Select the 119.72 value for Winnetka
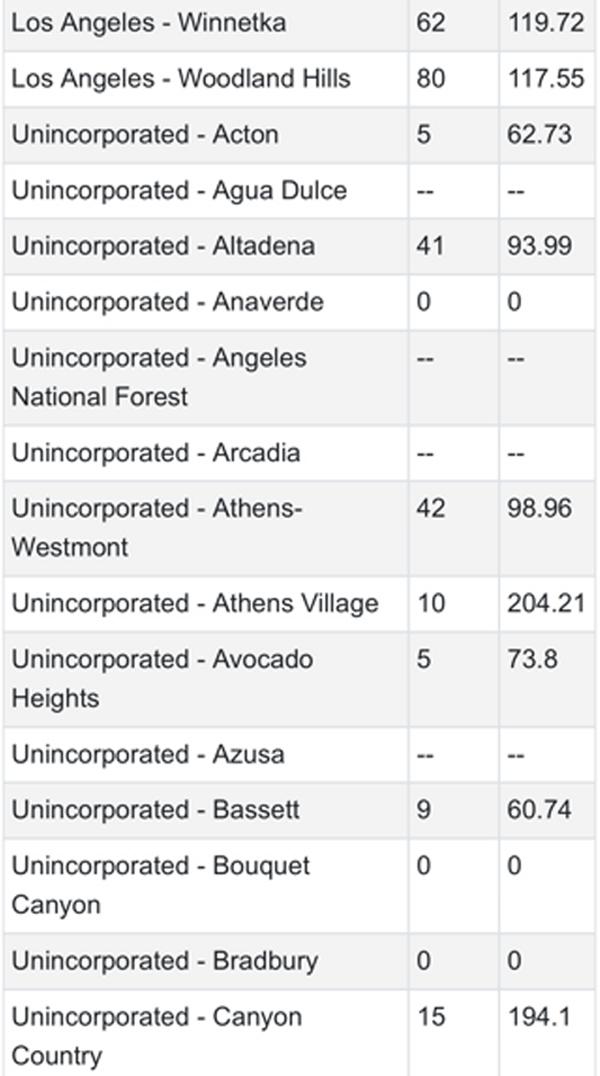This screenshot has height=1076, width=600. (x=546, y=23)
